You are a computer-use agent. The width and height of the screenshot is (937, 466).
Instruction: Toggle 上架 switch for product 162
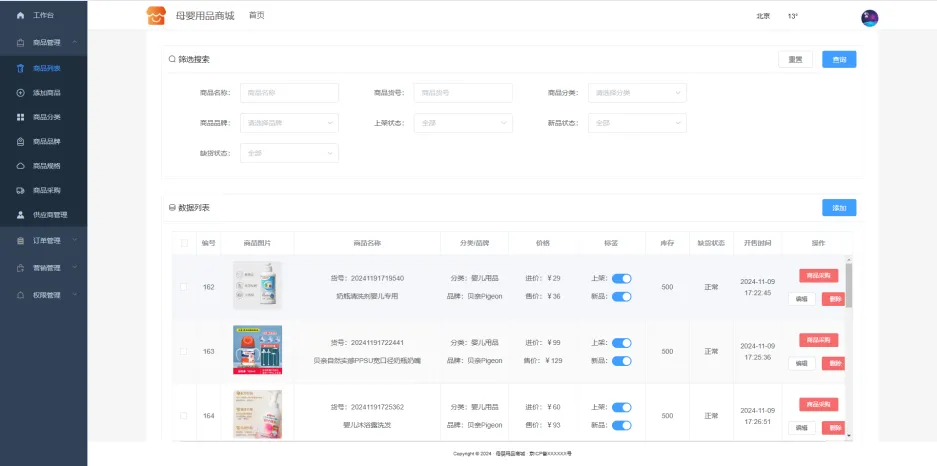pyautogui.click(x=621, y=278)
